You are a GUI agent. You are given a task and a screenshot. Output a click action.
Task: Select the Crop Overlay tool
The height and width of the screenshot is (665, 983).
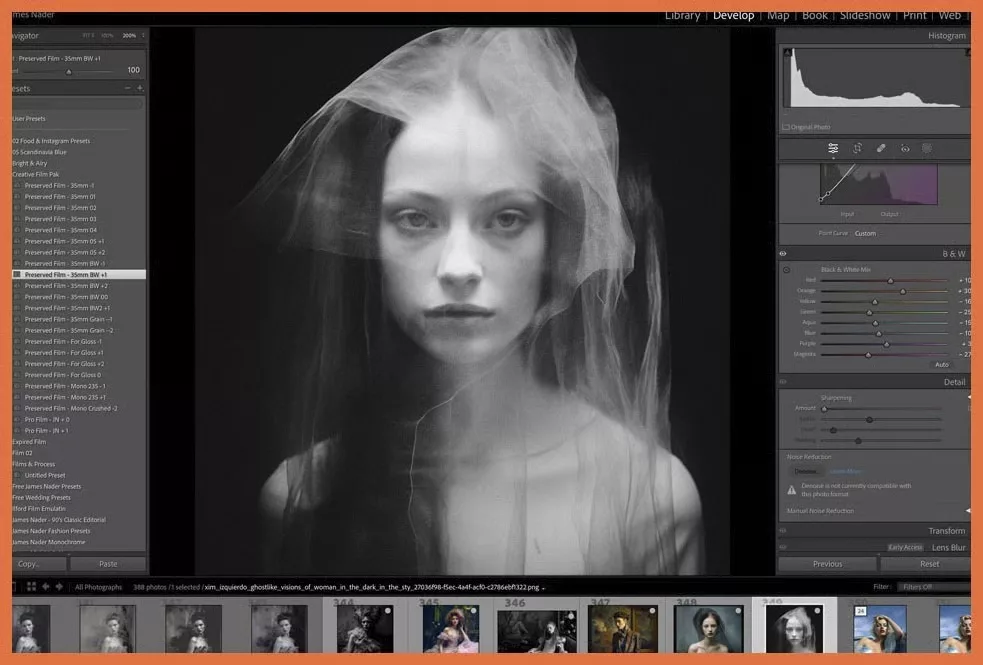tap(856, 148)
